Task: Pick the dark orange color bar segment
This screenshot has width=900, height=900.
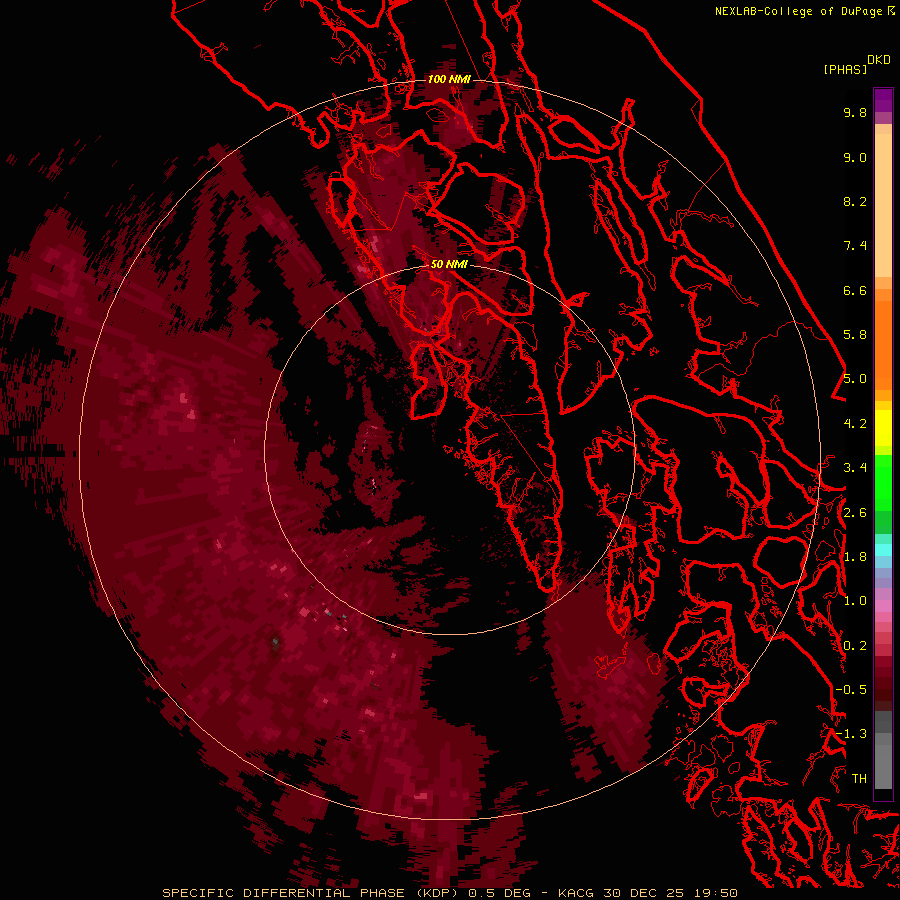Action: (883, 344)
